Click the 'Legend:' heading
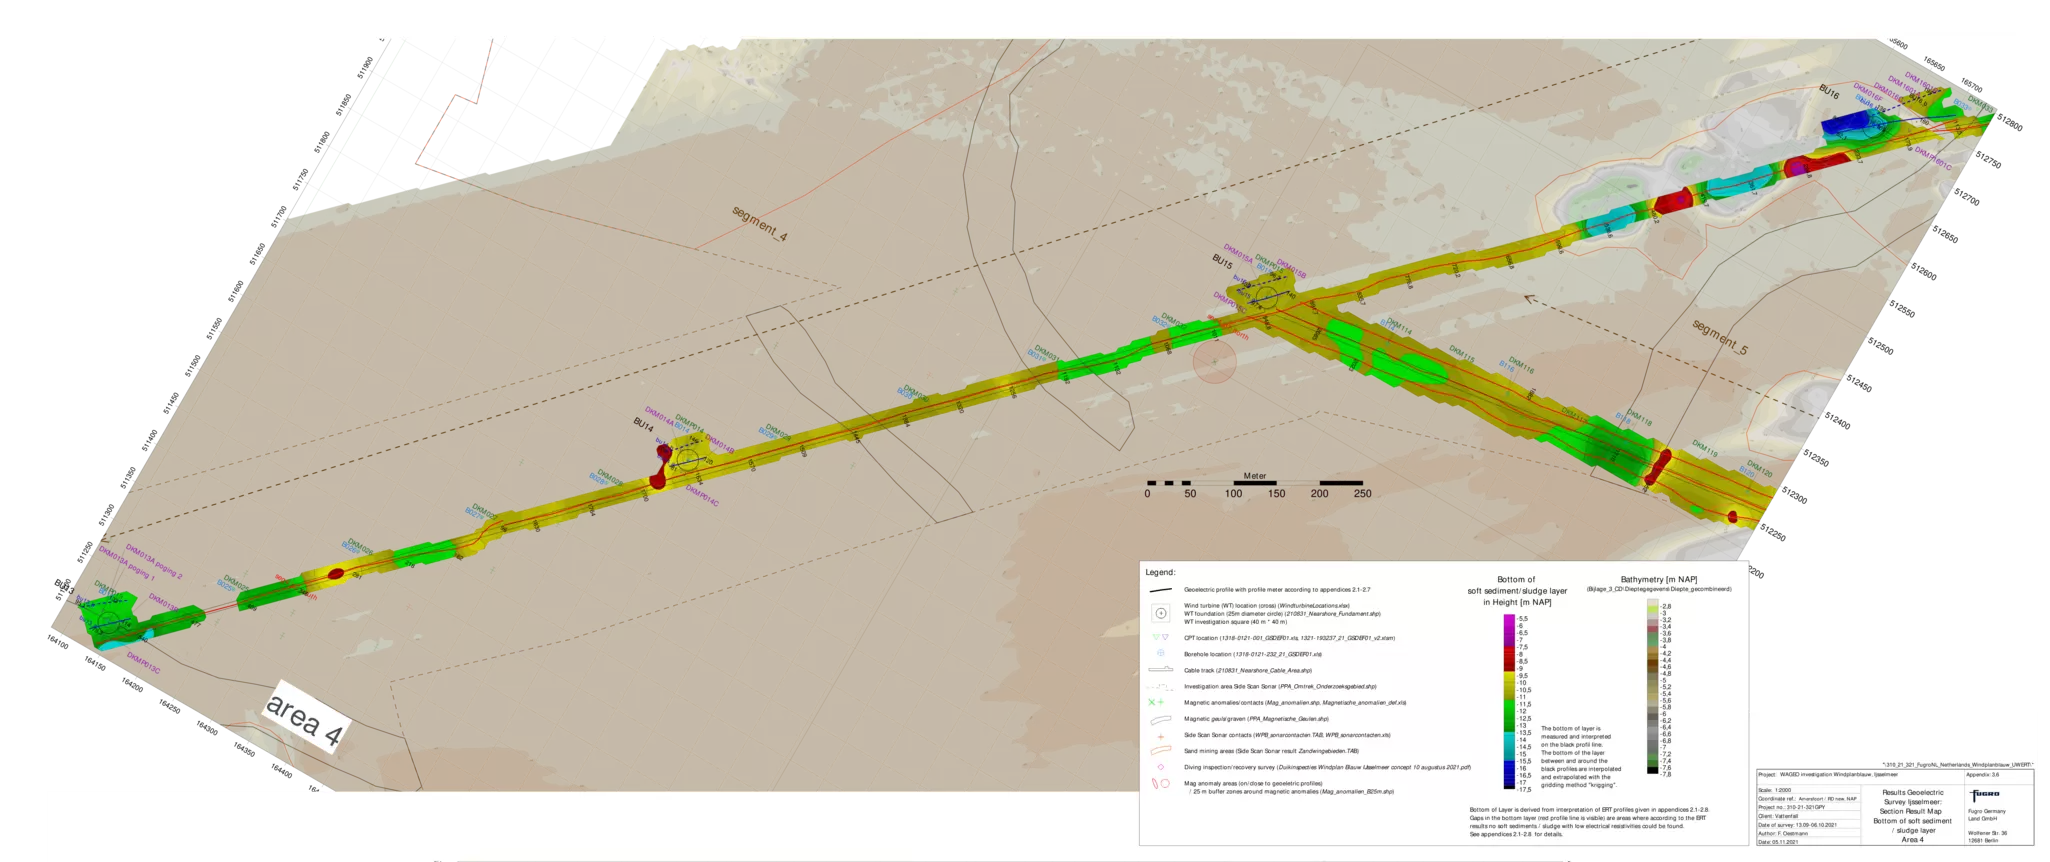Viewport: 2050px width, 862px height. 1160,572
